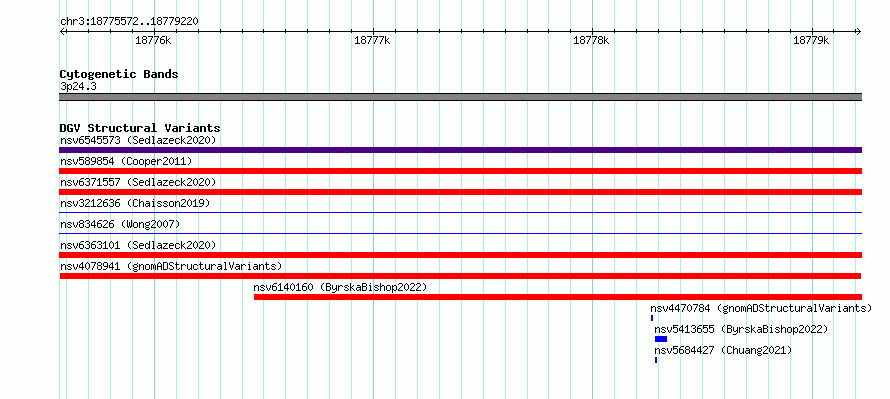The image size is (890, 399).
Task: Click the nsv6363101 (Sedlazeck2020) label
Action: 138,245
